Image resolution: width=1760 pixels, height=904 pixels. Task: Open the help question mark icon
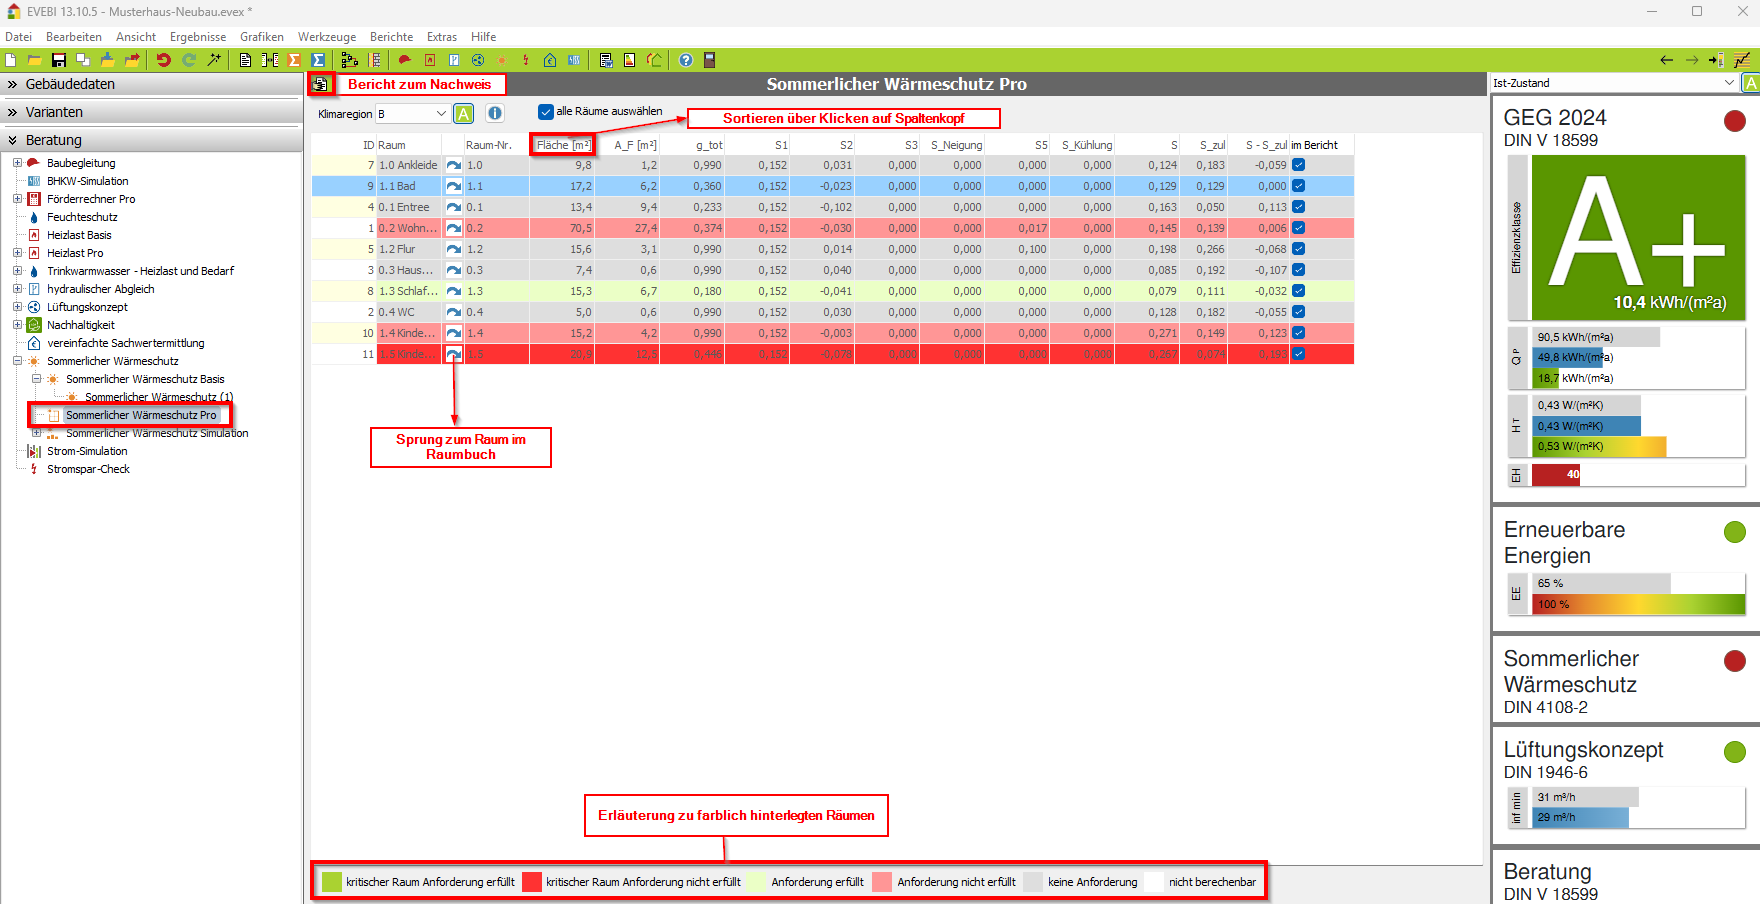coord(686,60)
